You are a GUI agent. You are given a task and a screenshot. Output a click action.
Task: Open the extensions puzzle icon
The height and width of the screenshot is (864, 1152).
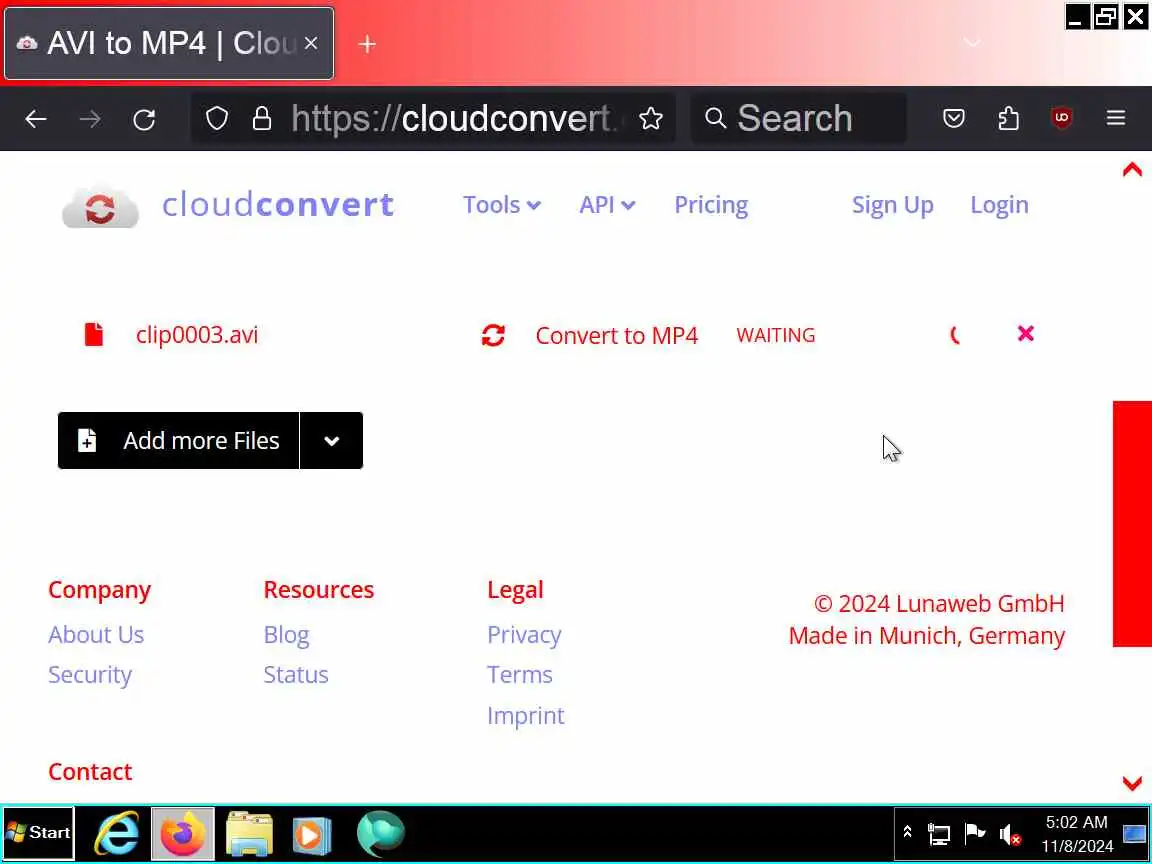point(1008,118)
